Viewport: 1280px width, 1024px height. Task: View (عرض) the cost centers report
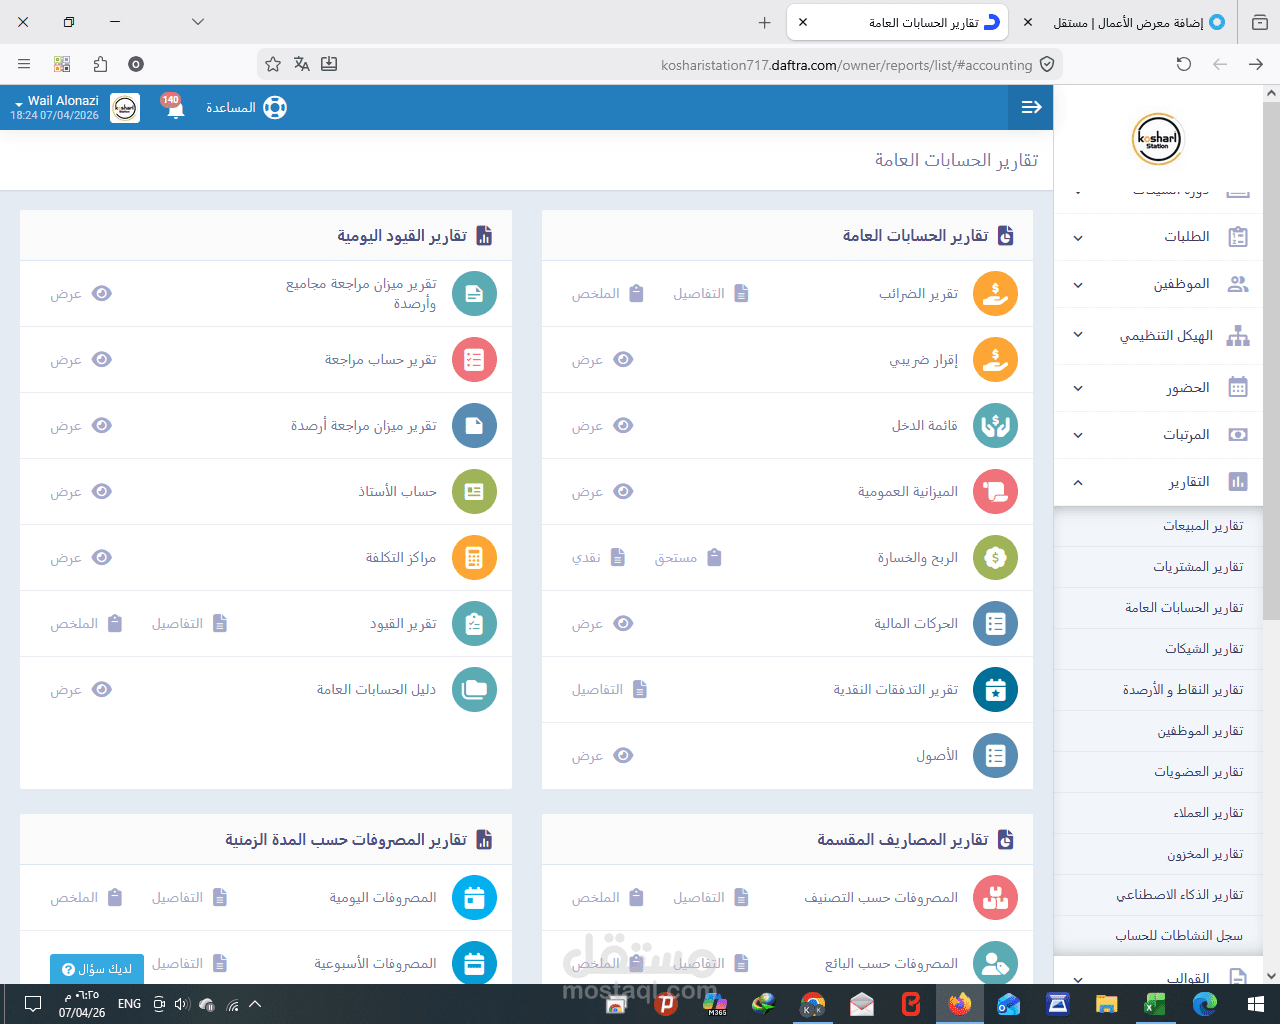click(81, 558)
